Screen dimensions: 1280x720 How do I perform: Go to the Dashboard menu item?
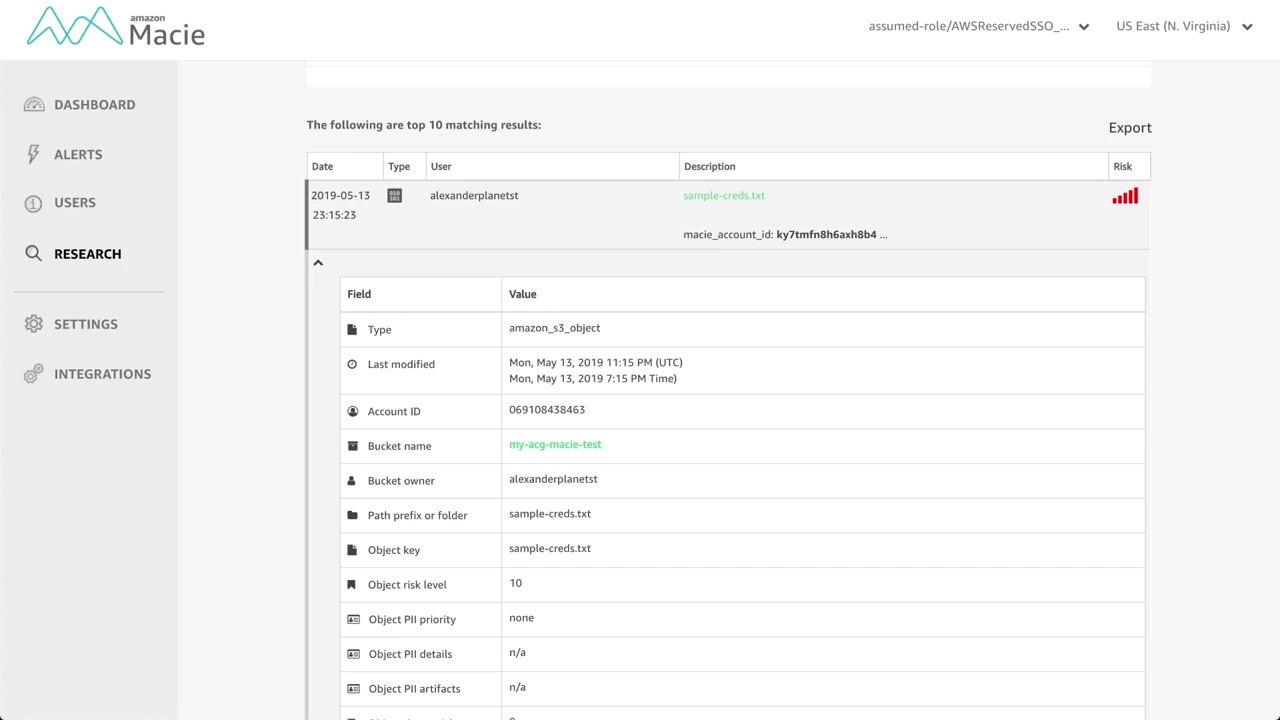pos(94,105)
